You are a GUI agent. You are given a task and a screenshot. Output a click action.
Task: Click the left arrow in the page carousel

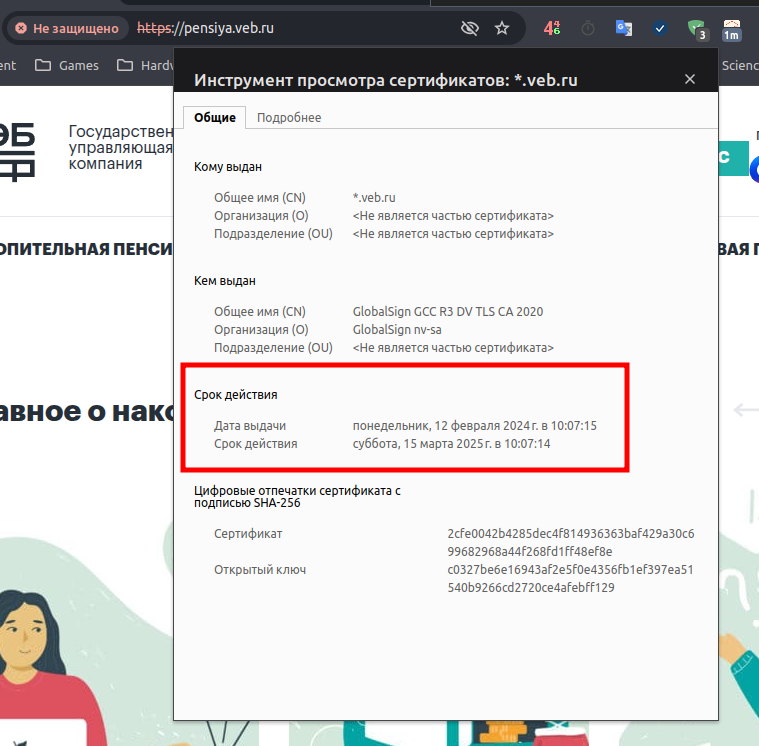coord(745,409)
